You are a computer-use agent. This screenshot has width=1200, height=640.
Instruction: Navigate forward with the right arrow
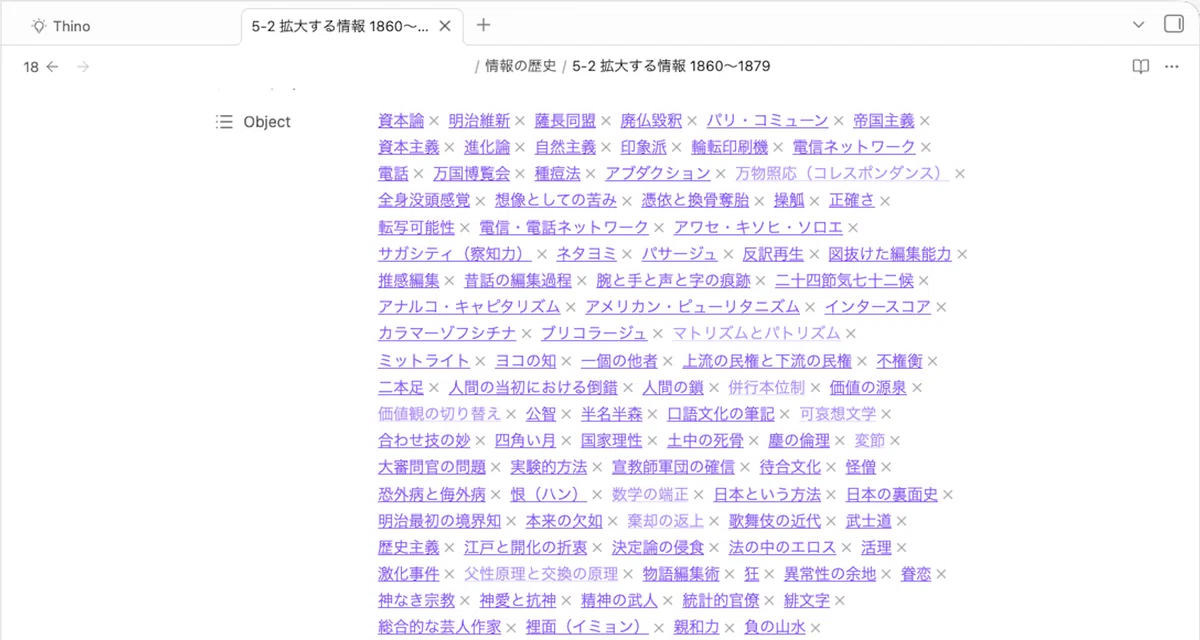83,67
